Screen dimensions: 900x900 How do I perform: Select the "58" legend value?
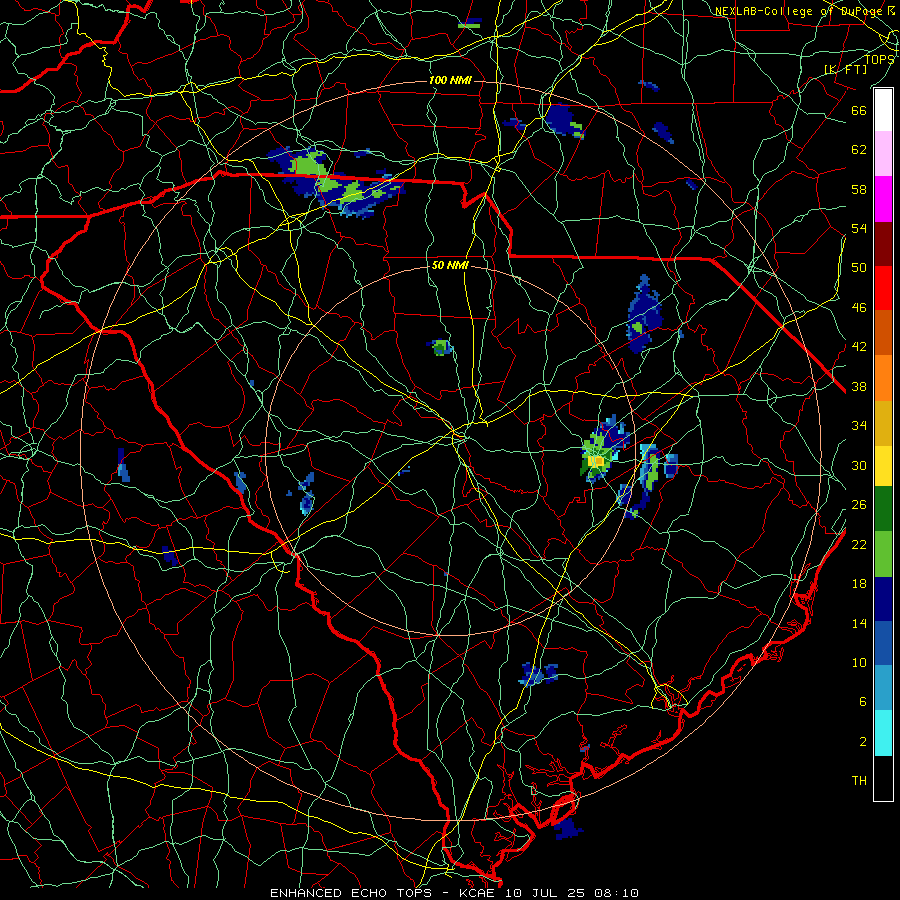859,189
